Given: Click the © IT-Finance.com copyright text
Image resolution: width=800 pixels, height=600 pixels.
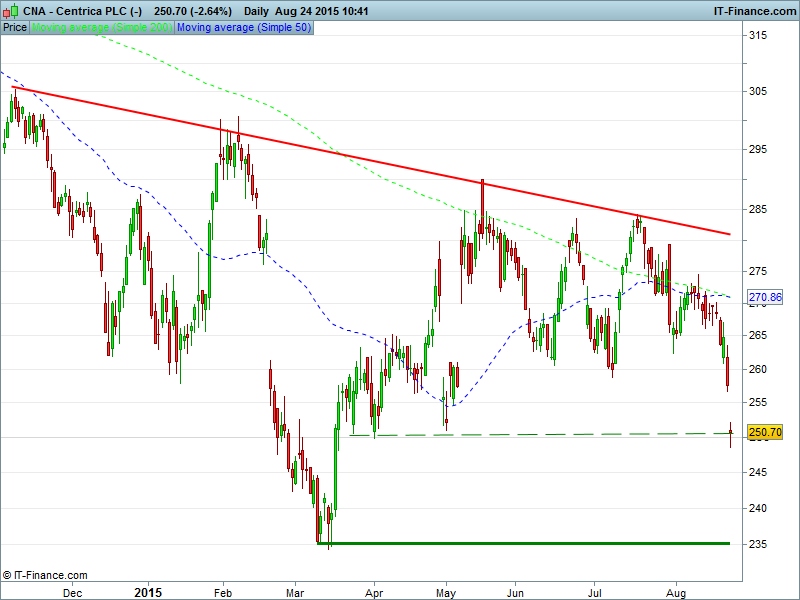Looking at the screenshot, I should coord(46,575).
